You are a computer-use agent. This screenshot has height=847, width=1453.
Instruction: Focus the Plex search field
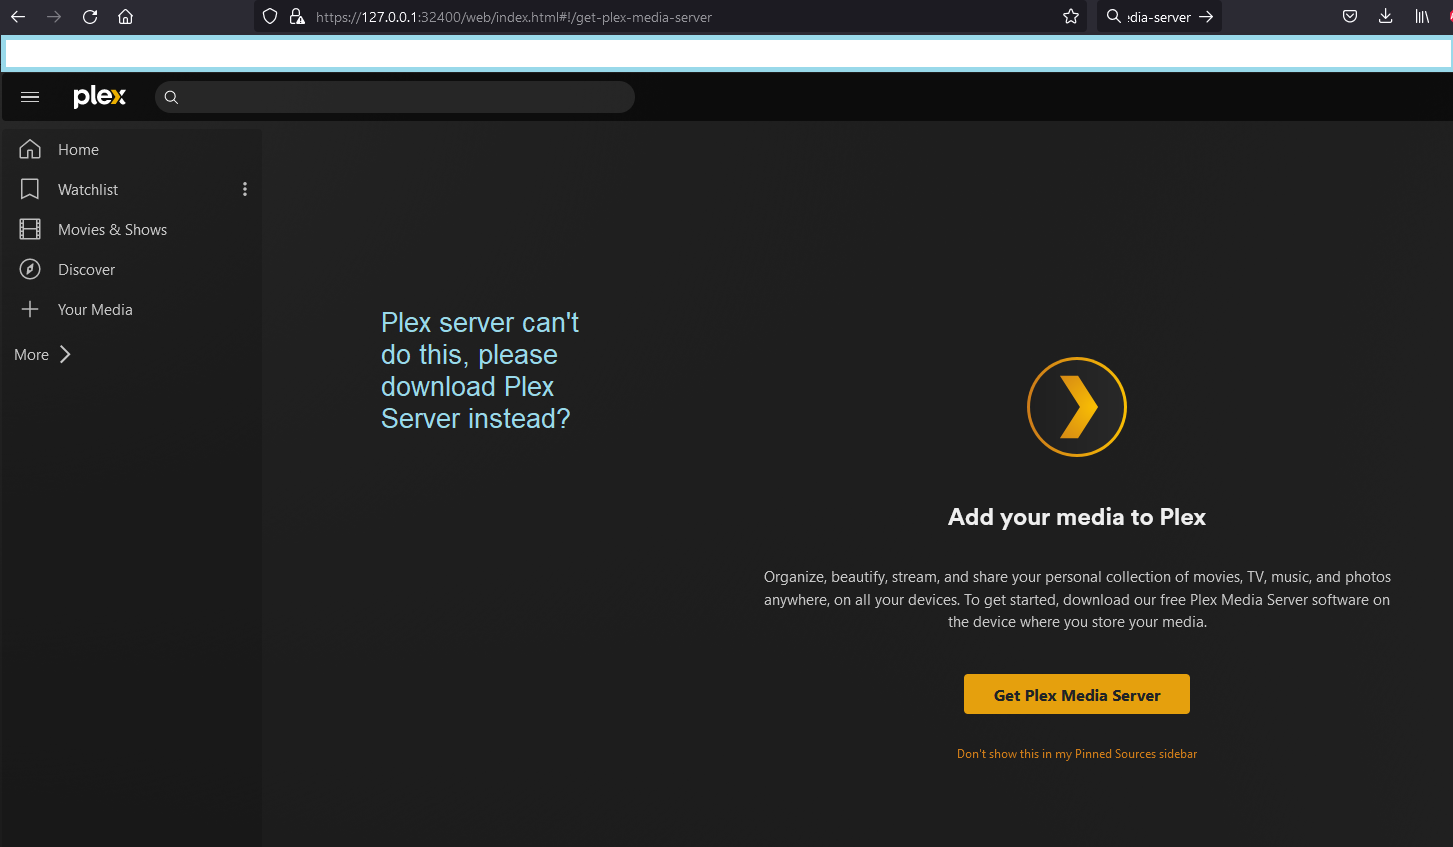395,97
